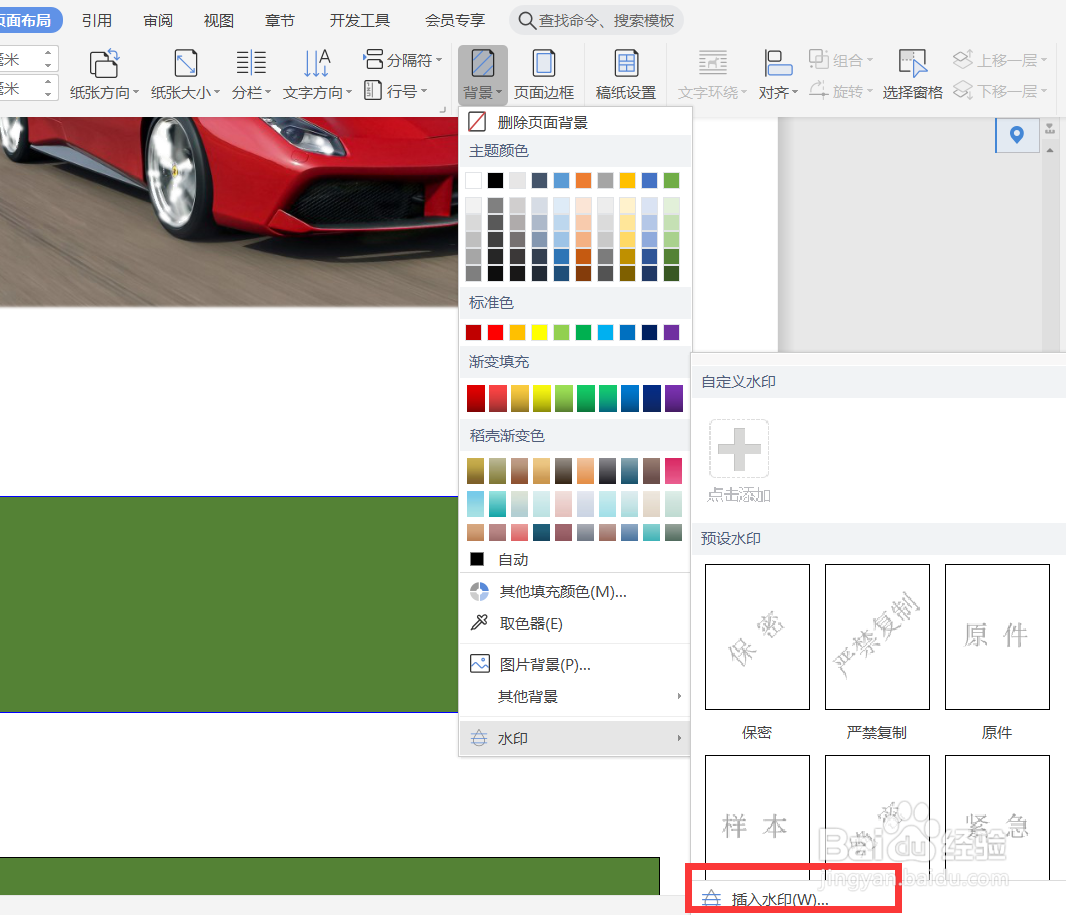Pick the yellow standard color swatch
The width and height of the screenshot is (1066, 915).
pos(539,332)
